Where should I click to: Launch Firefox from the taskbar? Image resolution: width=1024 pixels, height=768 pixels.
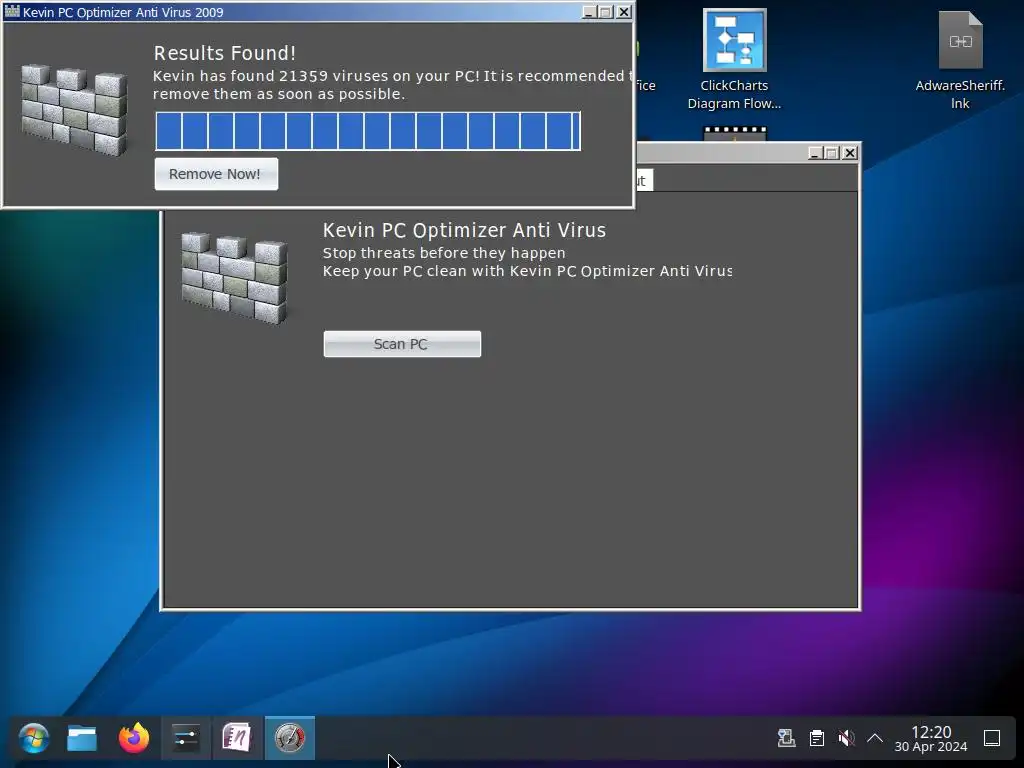pos(134,739)
